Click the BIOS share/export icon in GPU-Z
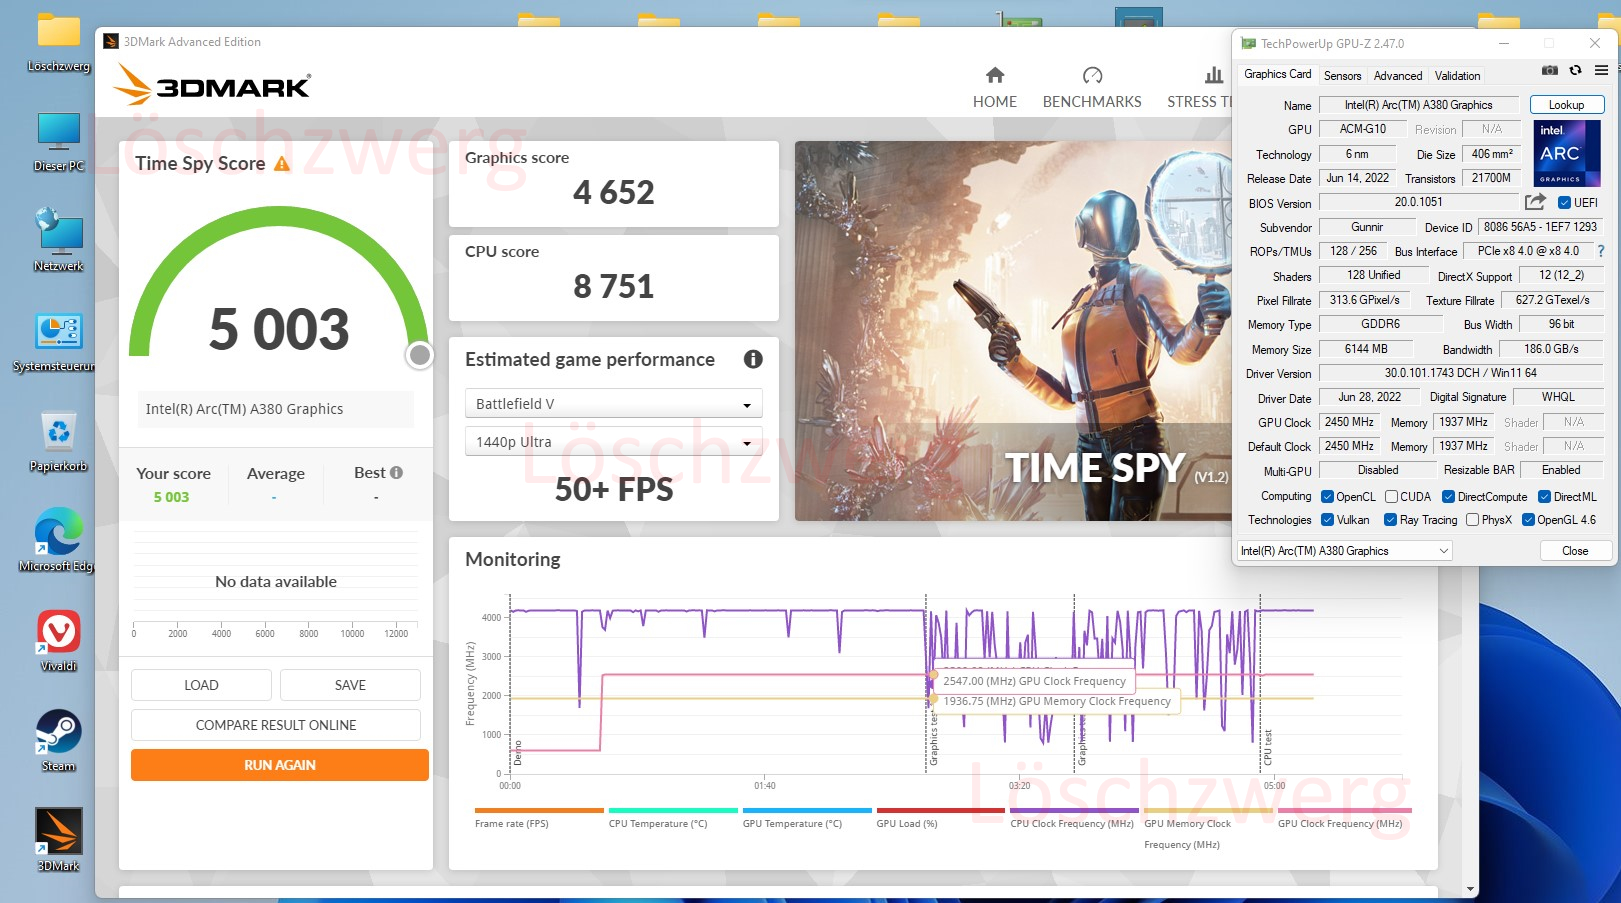 tap(1535, 202)
